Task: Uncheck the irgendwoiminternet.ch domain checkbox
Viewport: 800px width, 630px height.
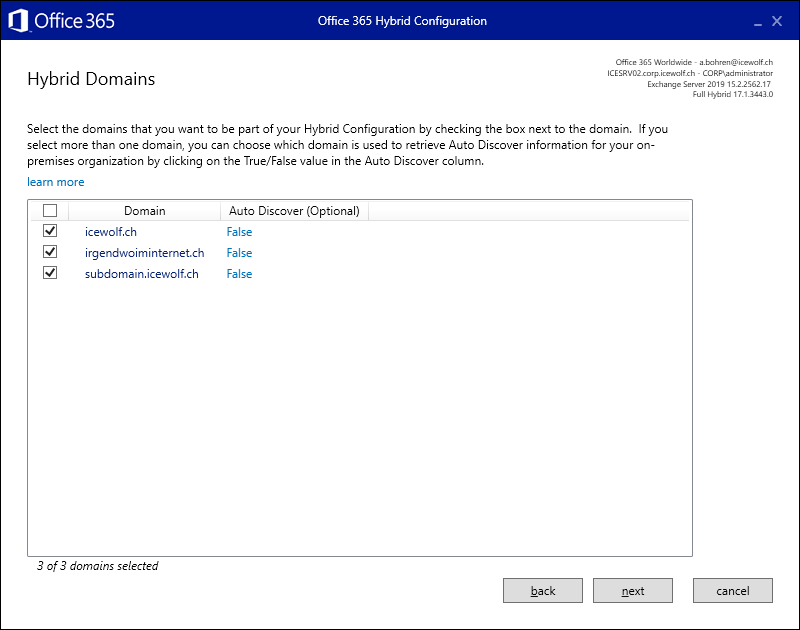Action: click(50, 252)
